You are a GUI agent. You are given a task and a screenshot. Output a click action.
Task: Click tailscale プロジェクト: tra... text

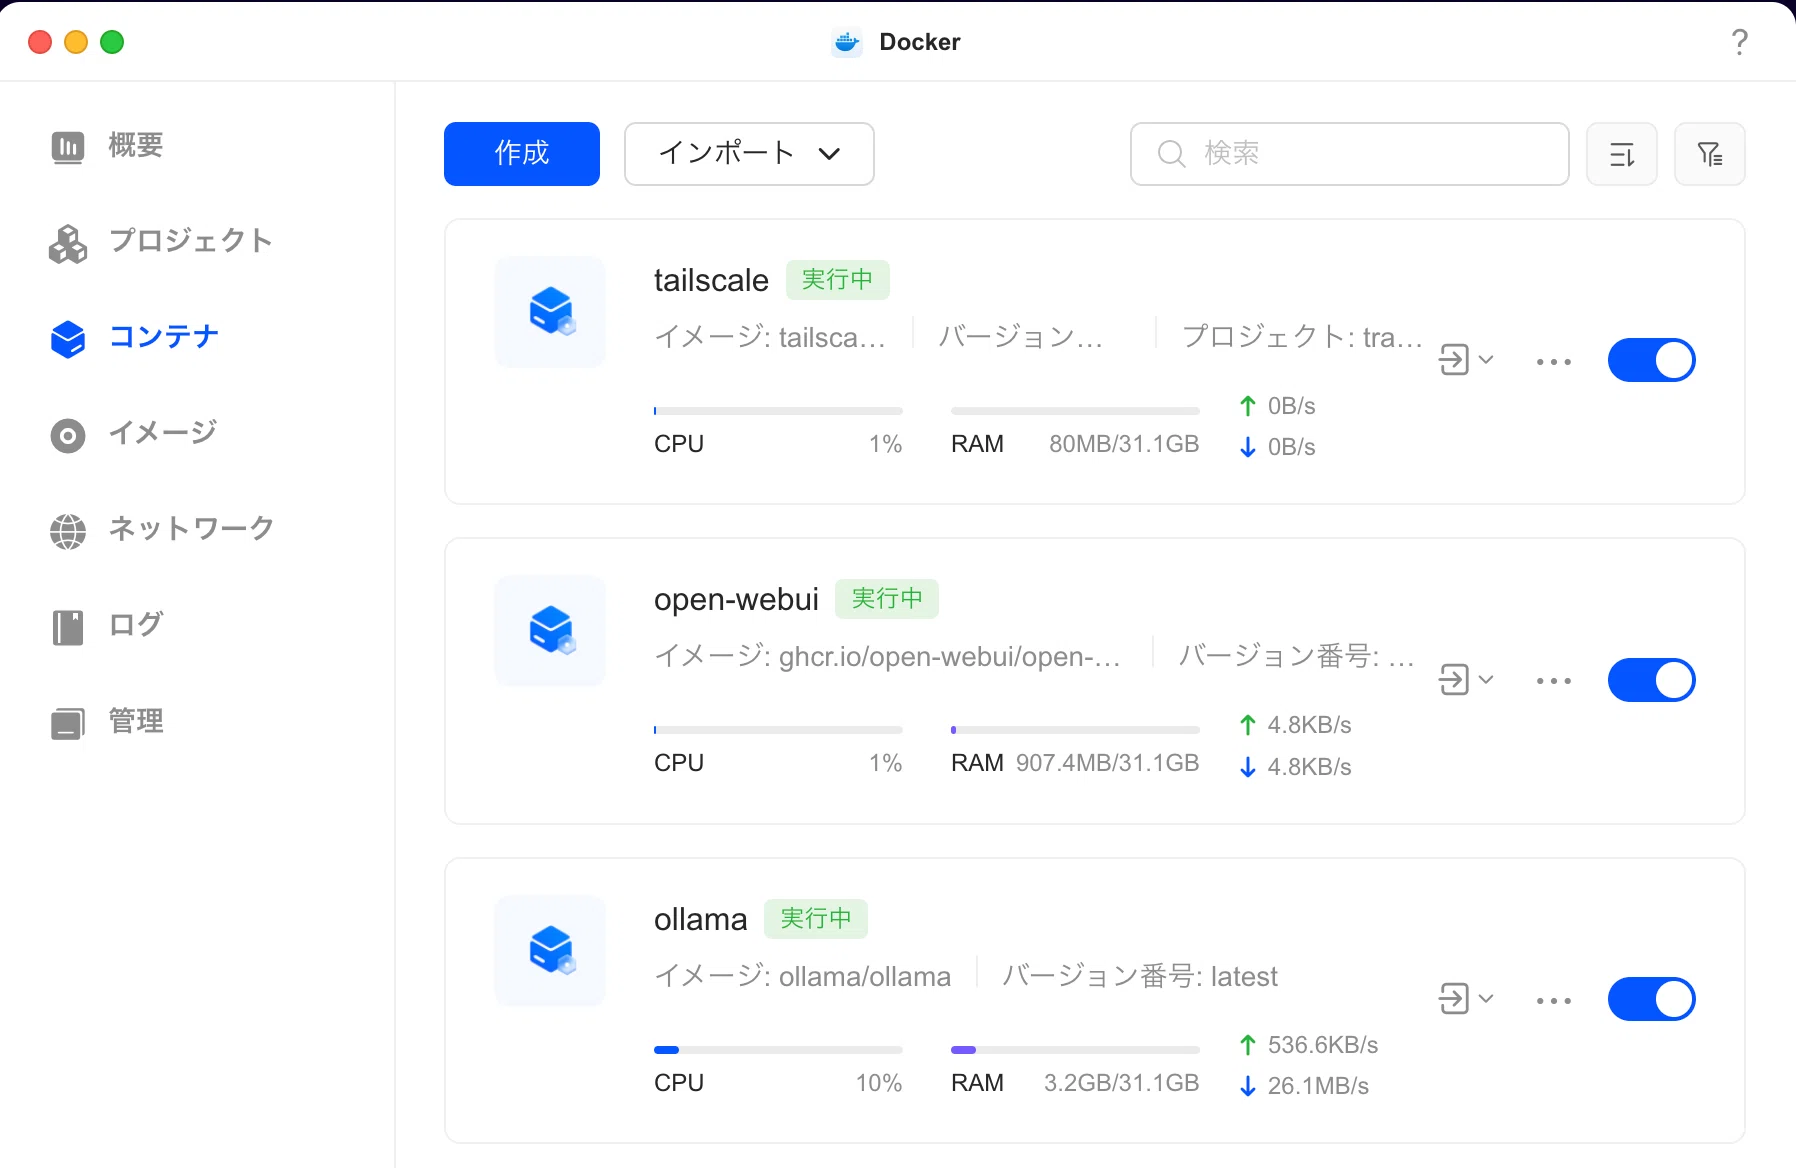tap(1302, 337)
